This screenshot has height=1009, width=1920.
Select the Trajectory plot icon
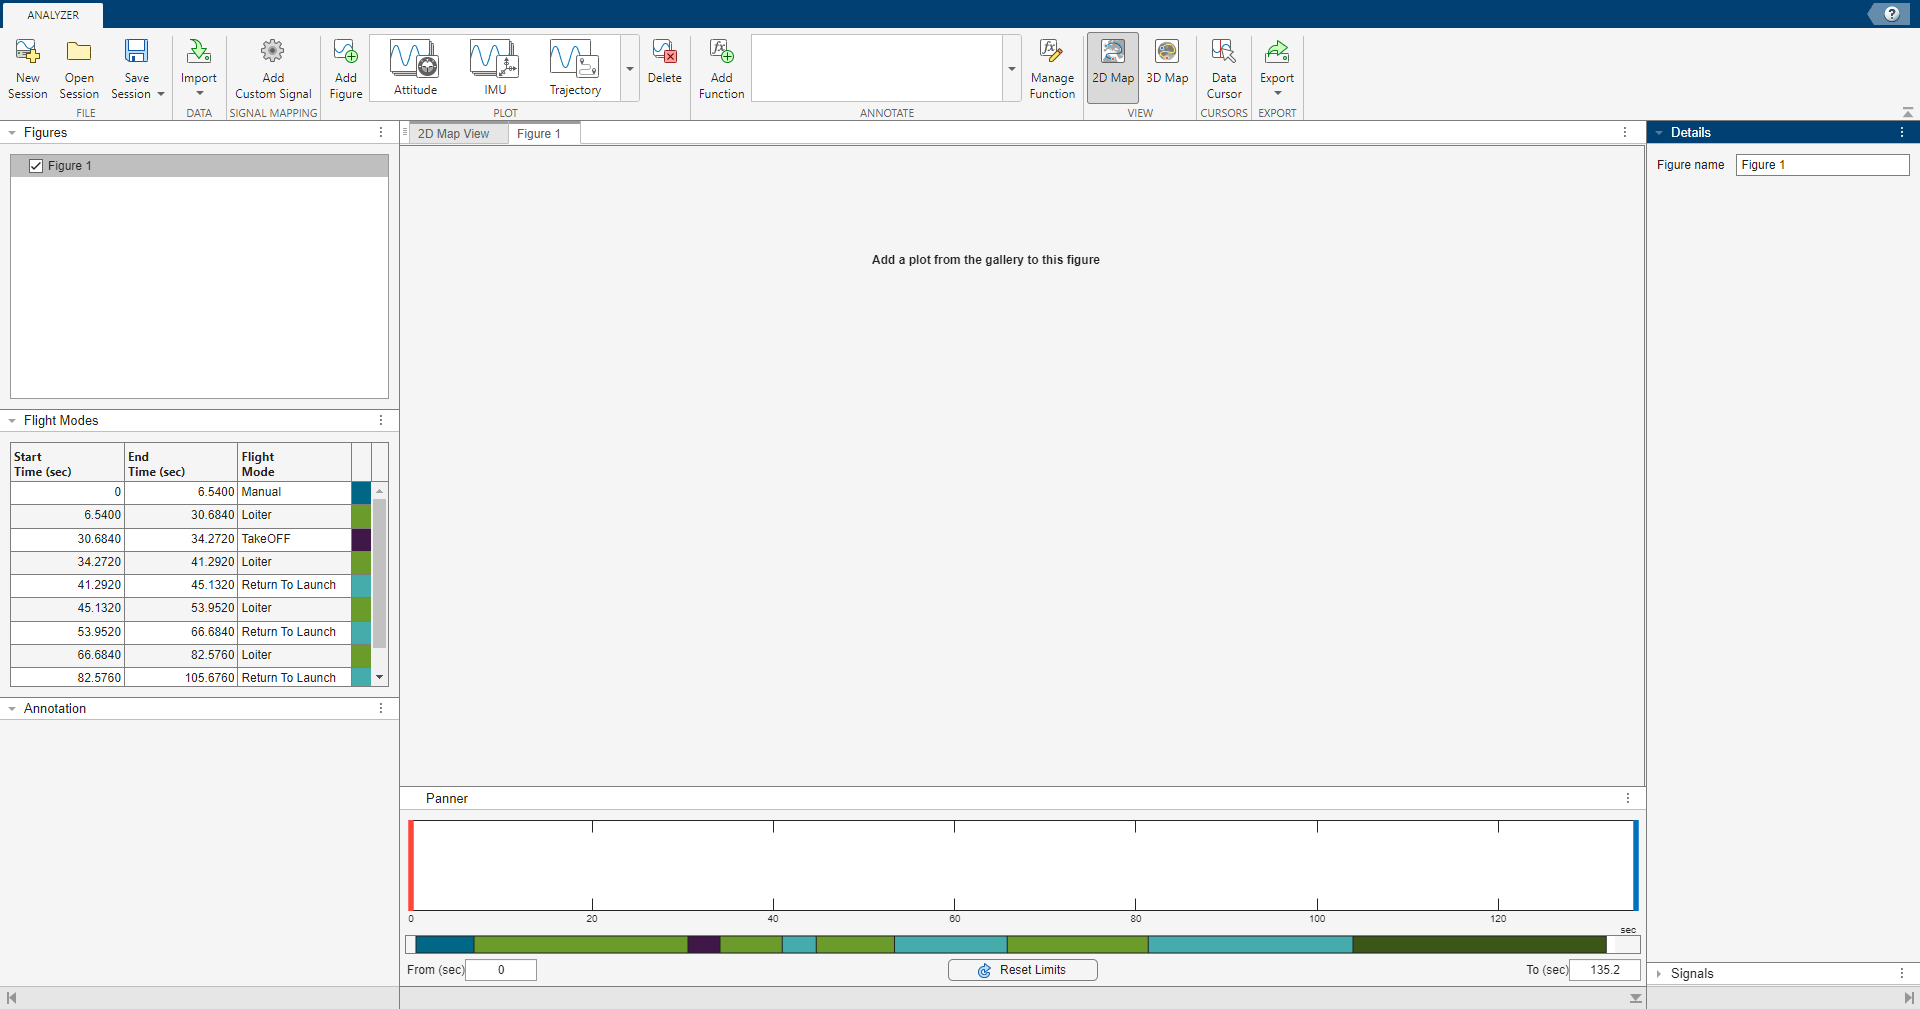574,65
